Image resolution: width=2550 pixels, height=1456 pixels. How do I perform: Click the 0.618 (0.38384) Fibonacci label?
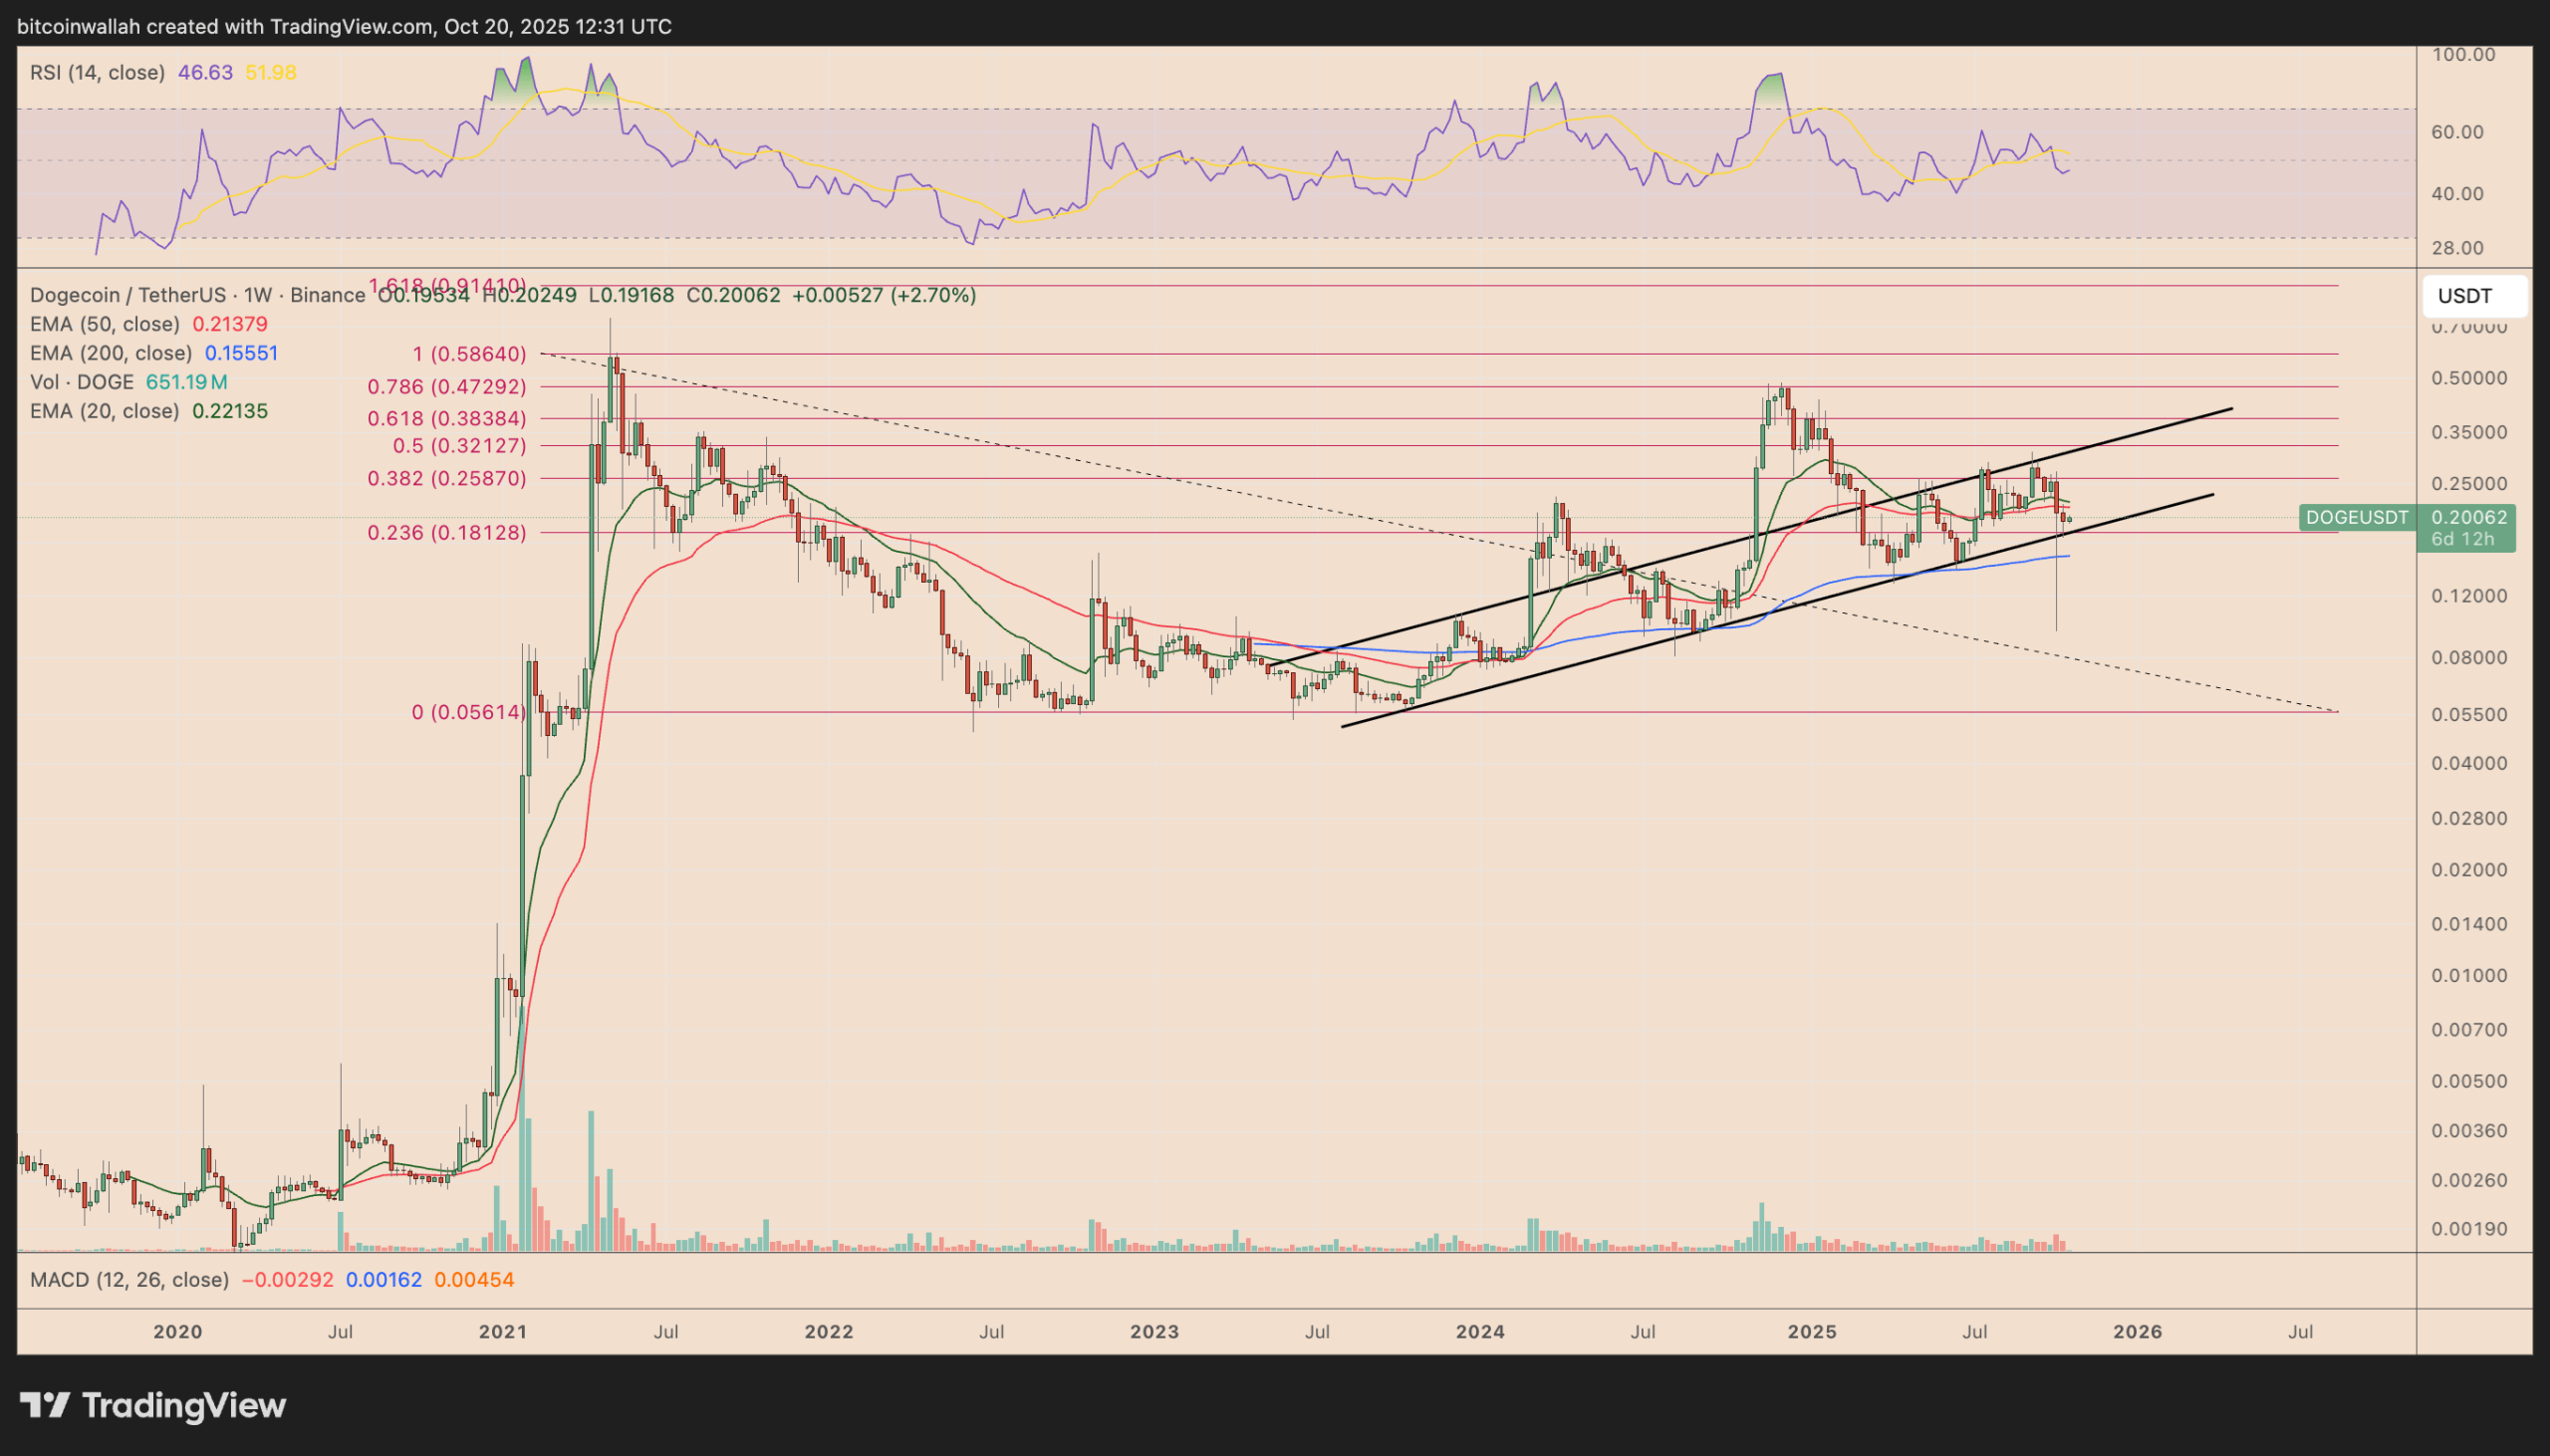(x=446, y=419)
